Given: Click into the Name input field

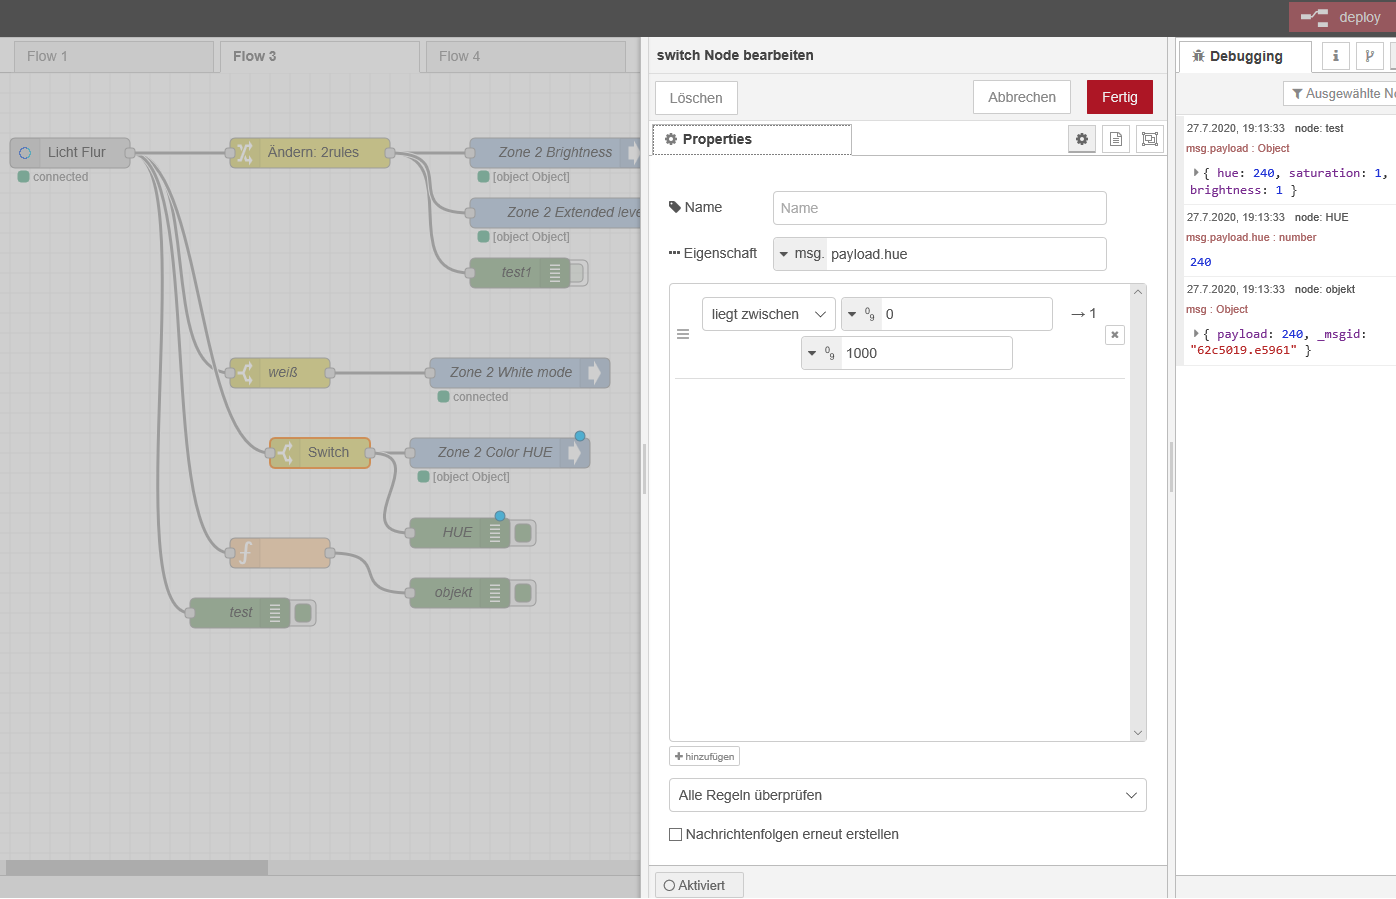Looking at the screenshot, I should (940, 208).
